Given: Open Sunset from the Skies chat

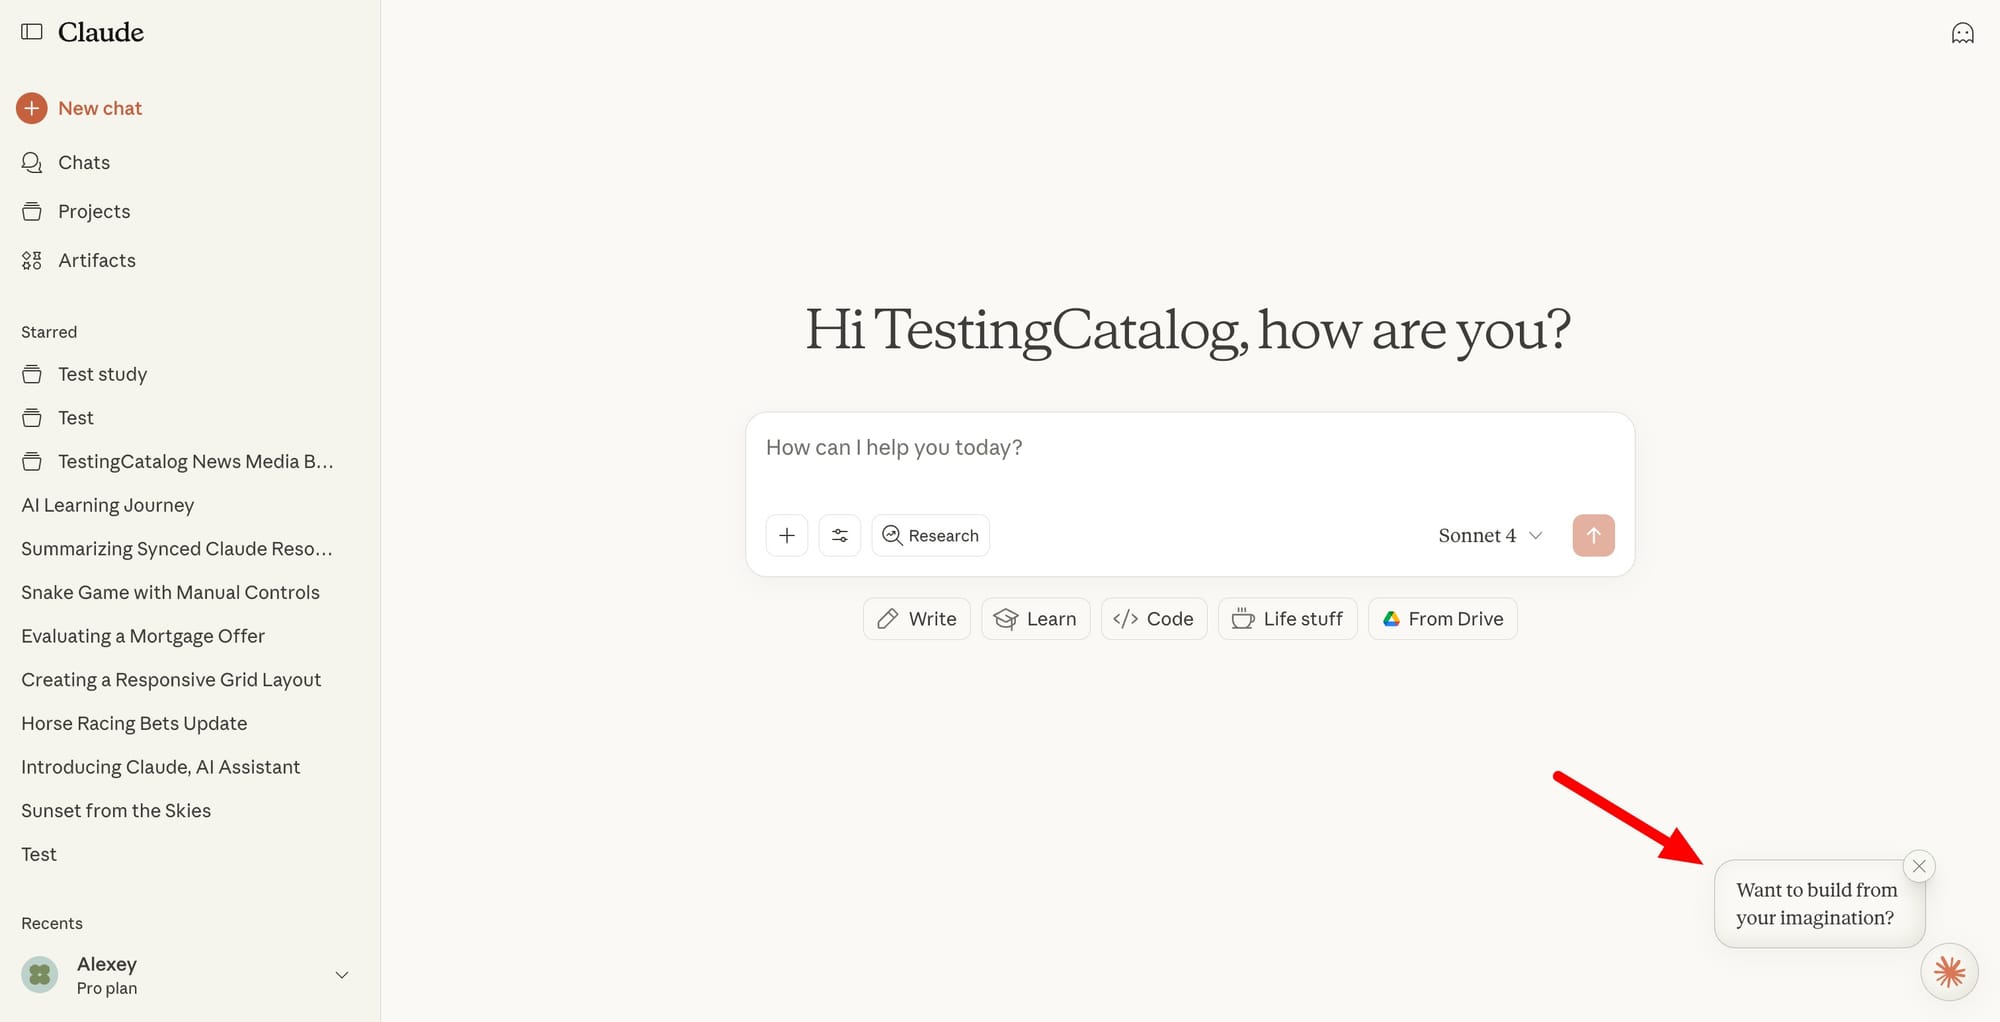Looking at the screenshot, I should coord(116,811).
